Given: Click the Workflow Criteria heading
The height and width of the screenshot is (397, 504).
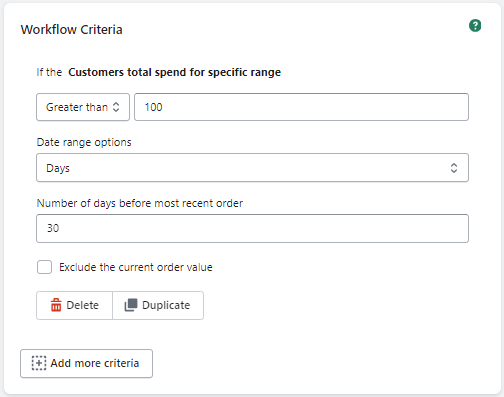Looking at the screenshot, I should coord(71,30).
